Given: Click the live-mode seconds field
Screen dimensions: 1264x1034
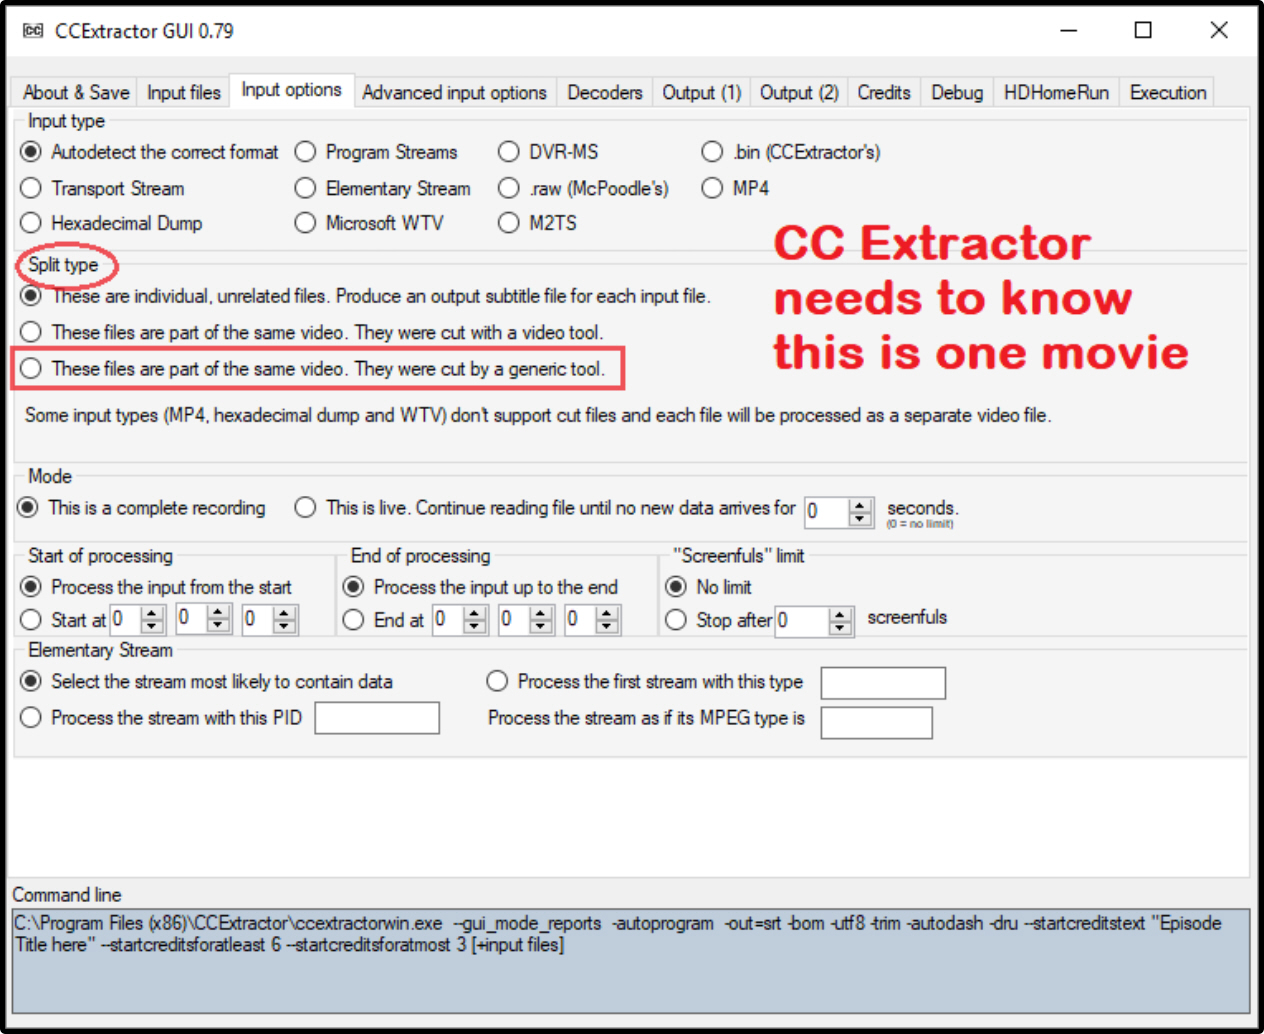Looking at the screenshot, I should click(826, 512).
